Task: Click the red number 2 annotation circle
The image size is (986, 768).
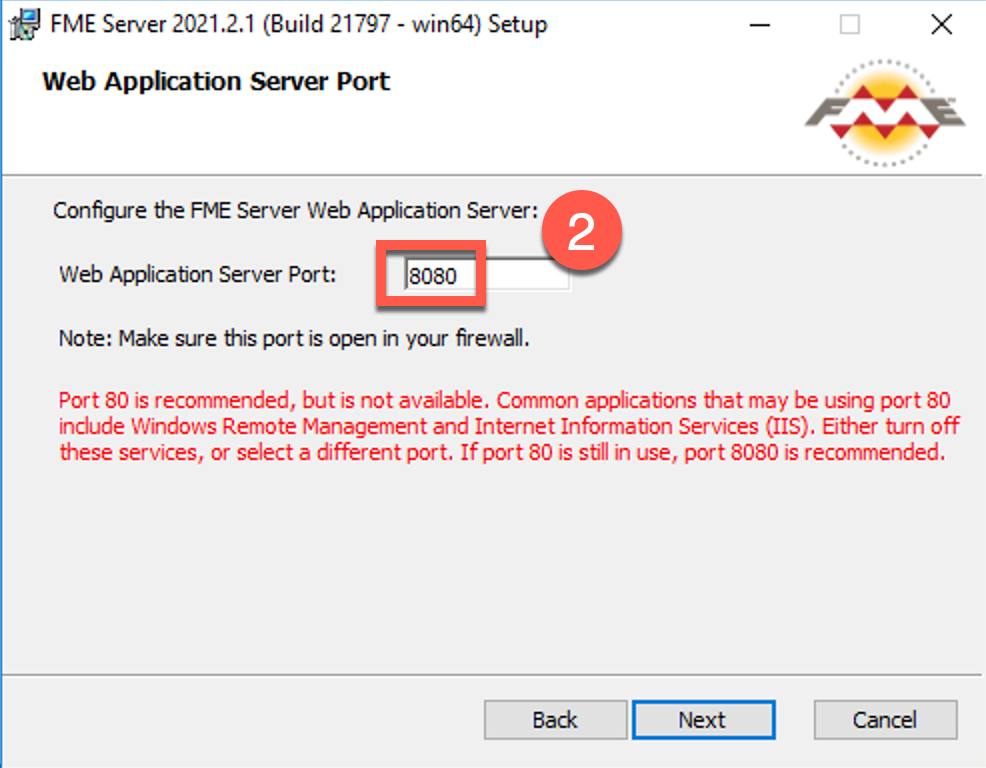Action: point(582,231)
